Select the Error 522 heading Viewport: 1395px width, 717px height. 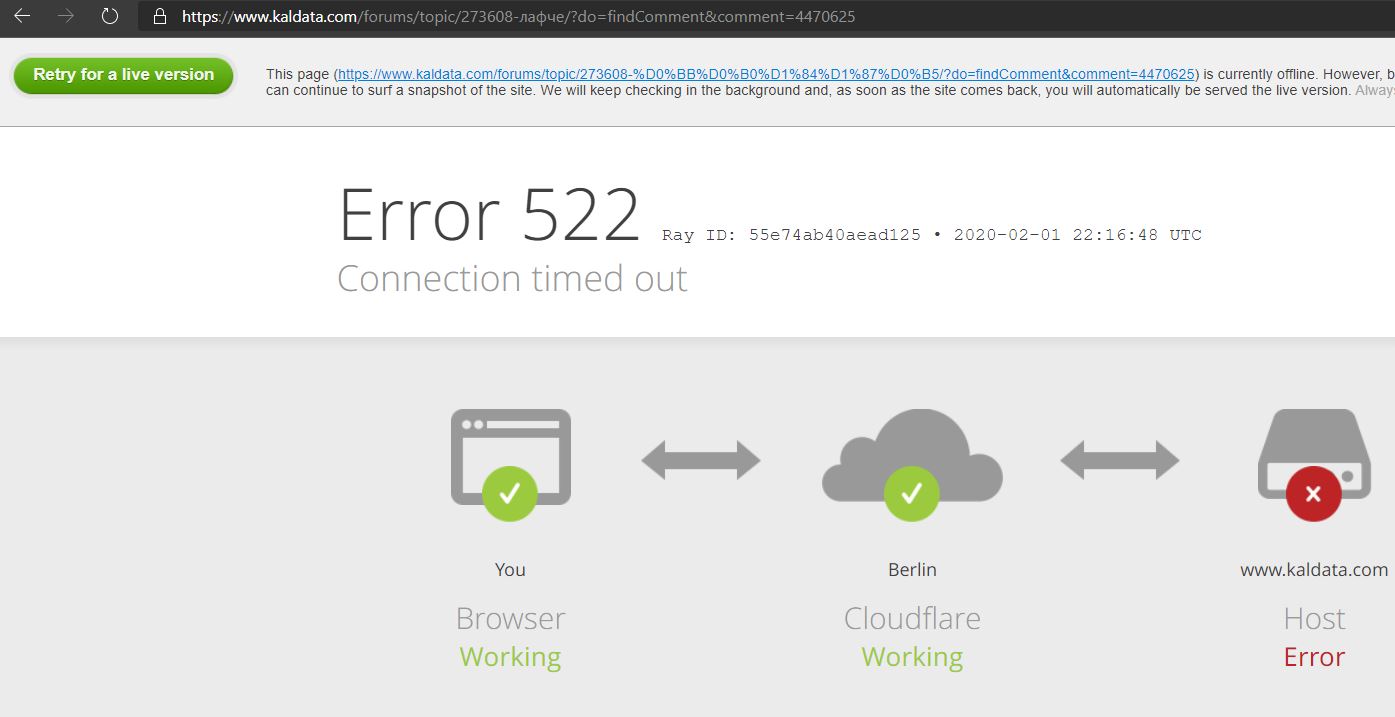[489, 215]
